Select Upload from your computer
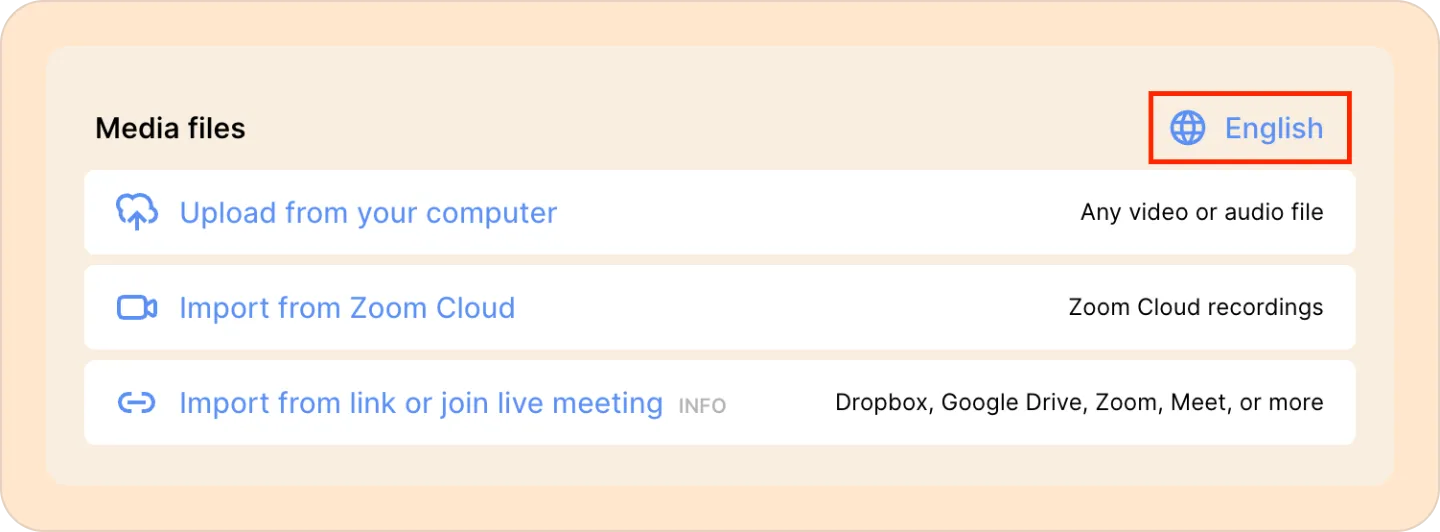This screenshot has height=532, width=1440. [368, 213]
